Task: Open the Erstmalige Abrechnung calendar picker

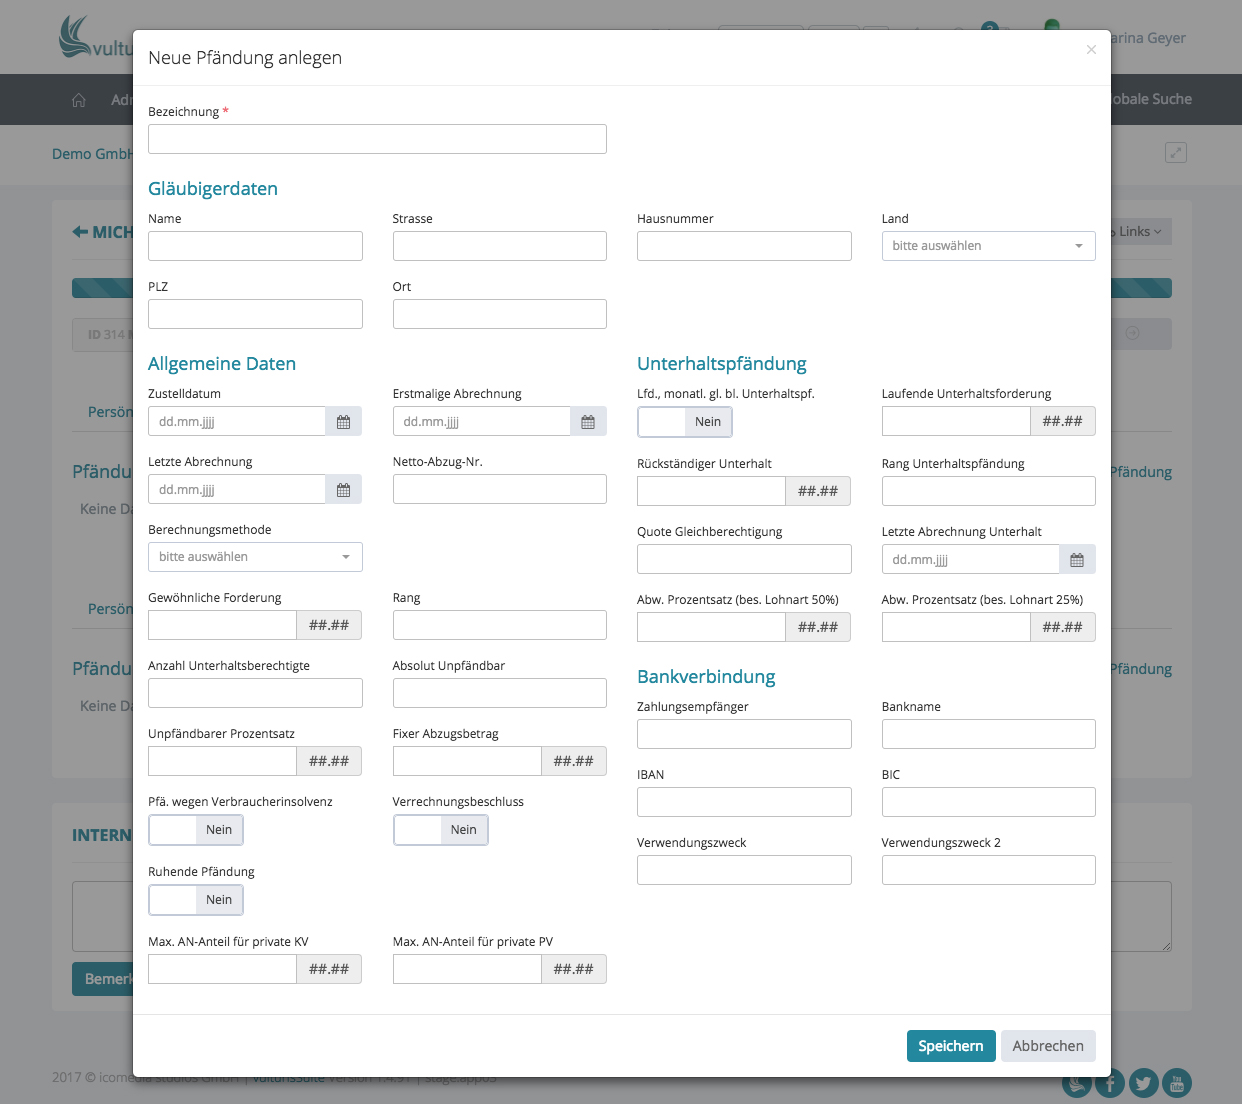Action: (588, 422)
